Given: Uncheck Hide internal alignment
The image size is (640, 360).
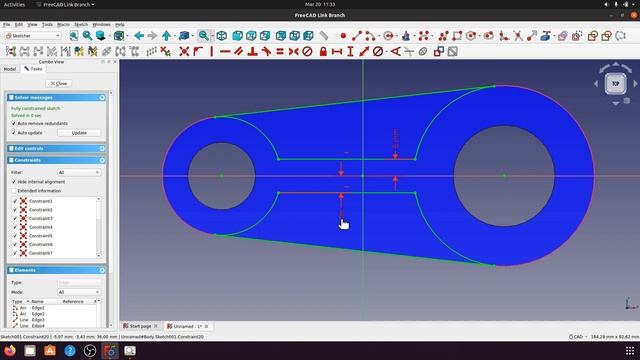Looking at the screenshot, I should (13, 182).
